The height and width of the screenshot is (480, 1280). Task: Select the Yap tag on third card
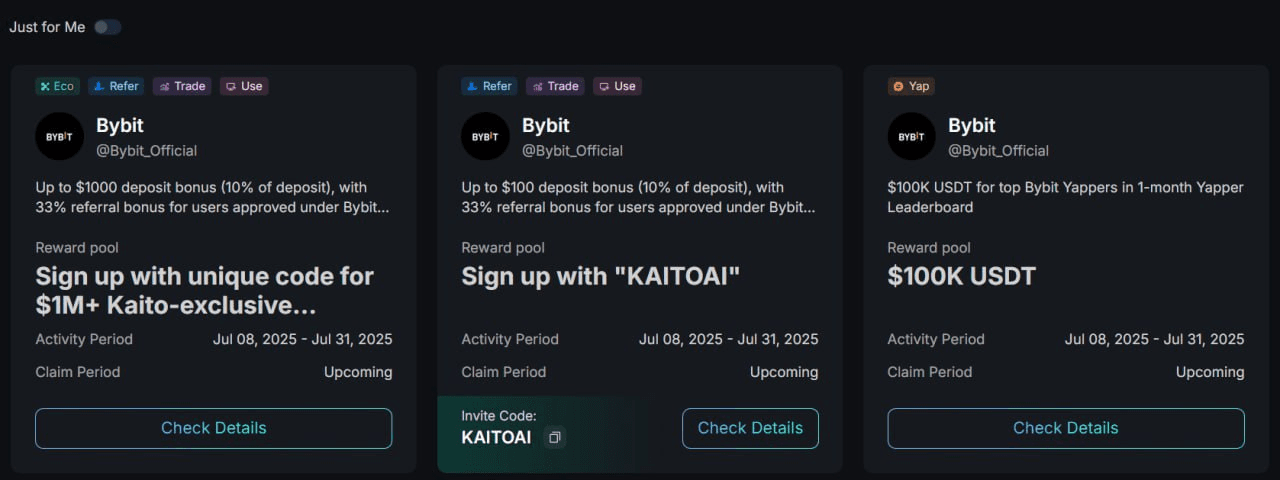(911, 86)
